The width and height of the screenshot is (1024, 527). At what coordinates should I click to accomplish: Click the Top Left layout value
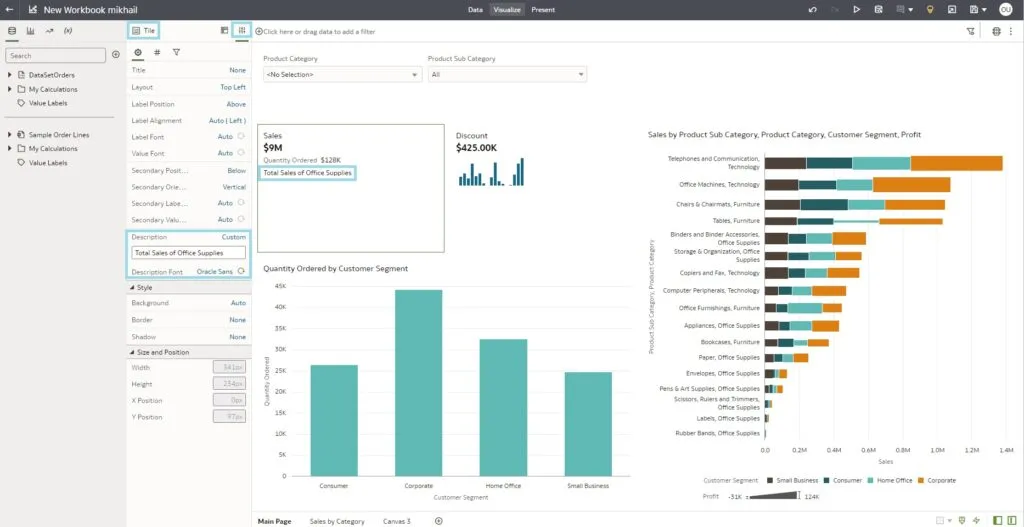click(x=232, y=87)
